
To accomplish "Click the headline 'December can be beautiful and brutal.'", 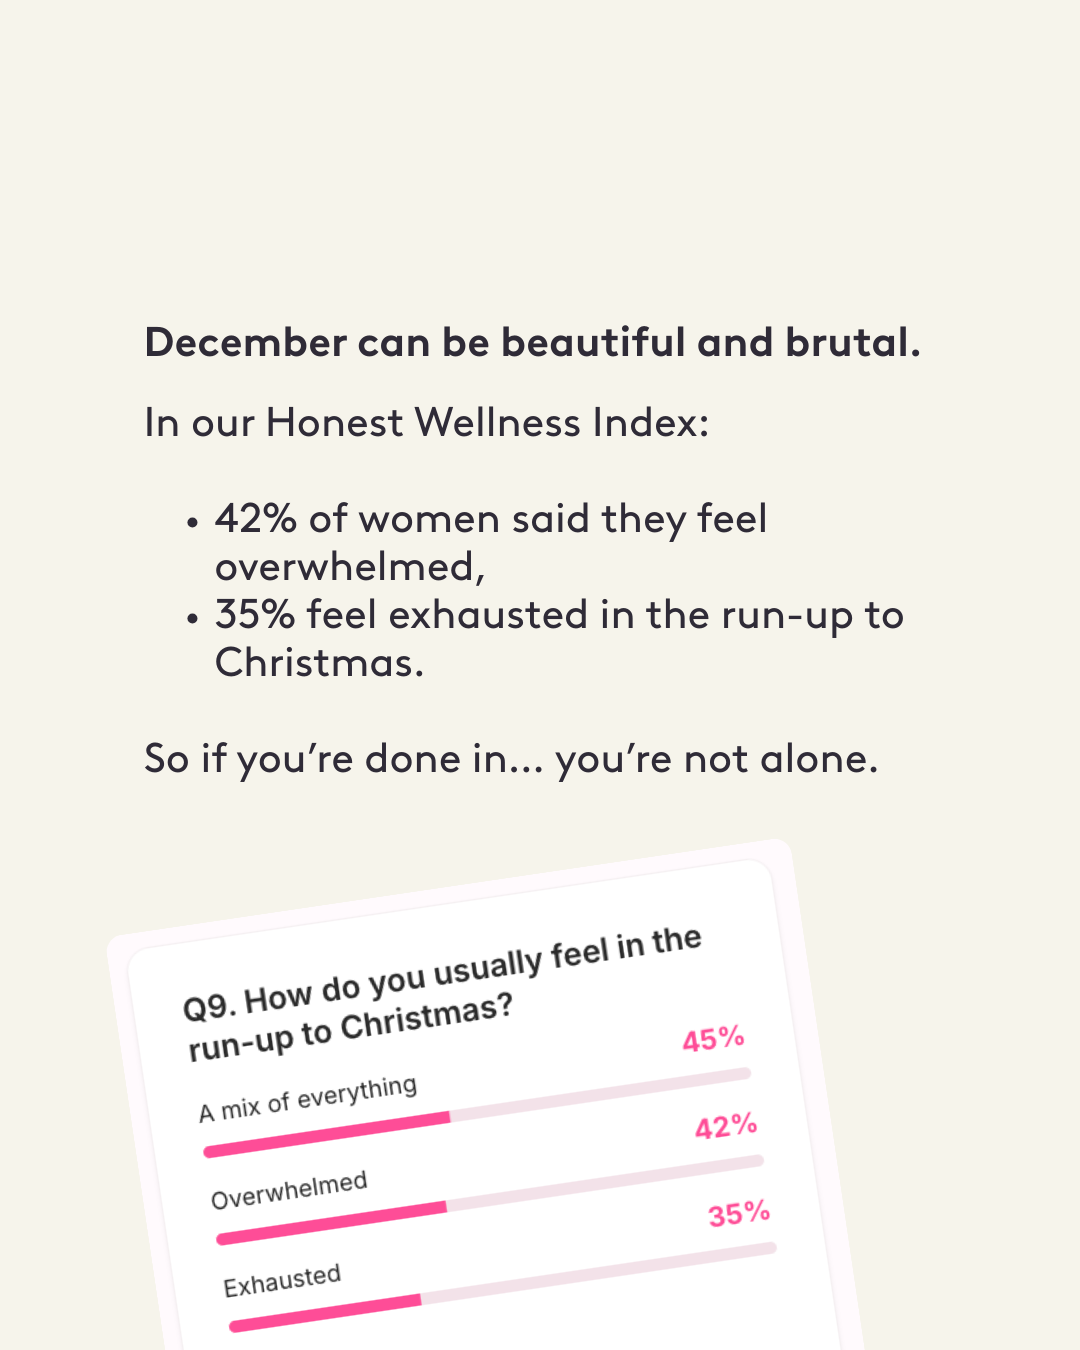I will (x=532, y=343).
